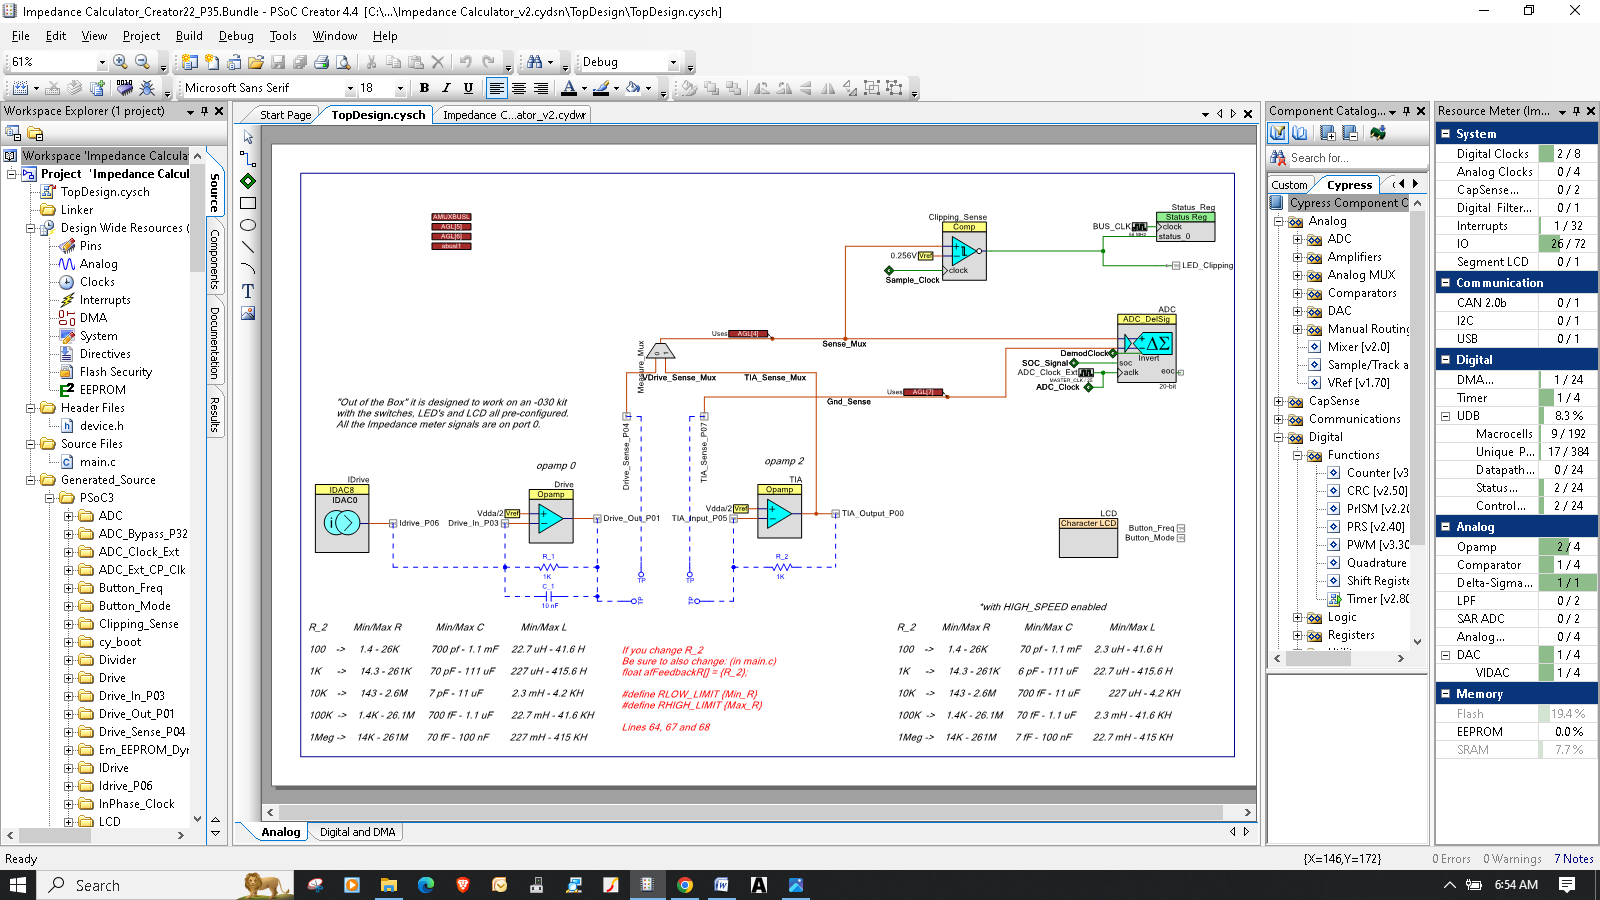
Task: Select the line drawing tool
Action: point(248,247)
